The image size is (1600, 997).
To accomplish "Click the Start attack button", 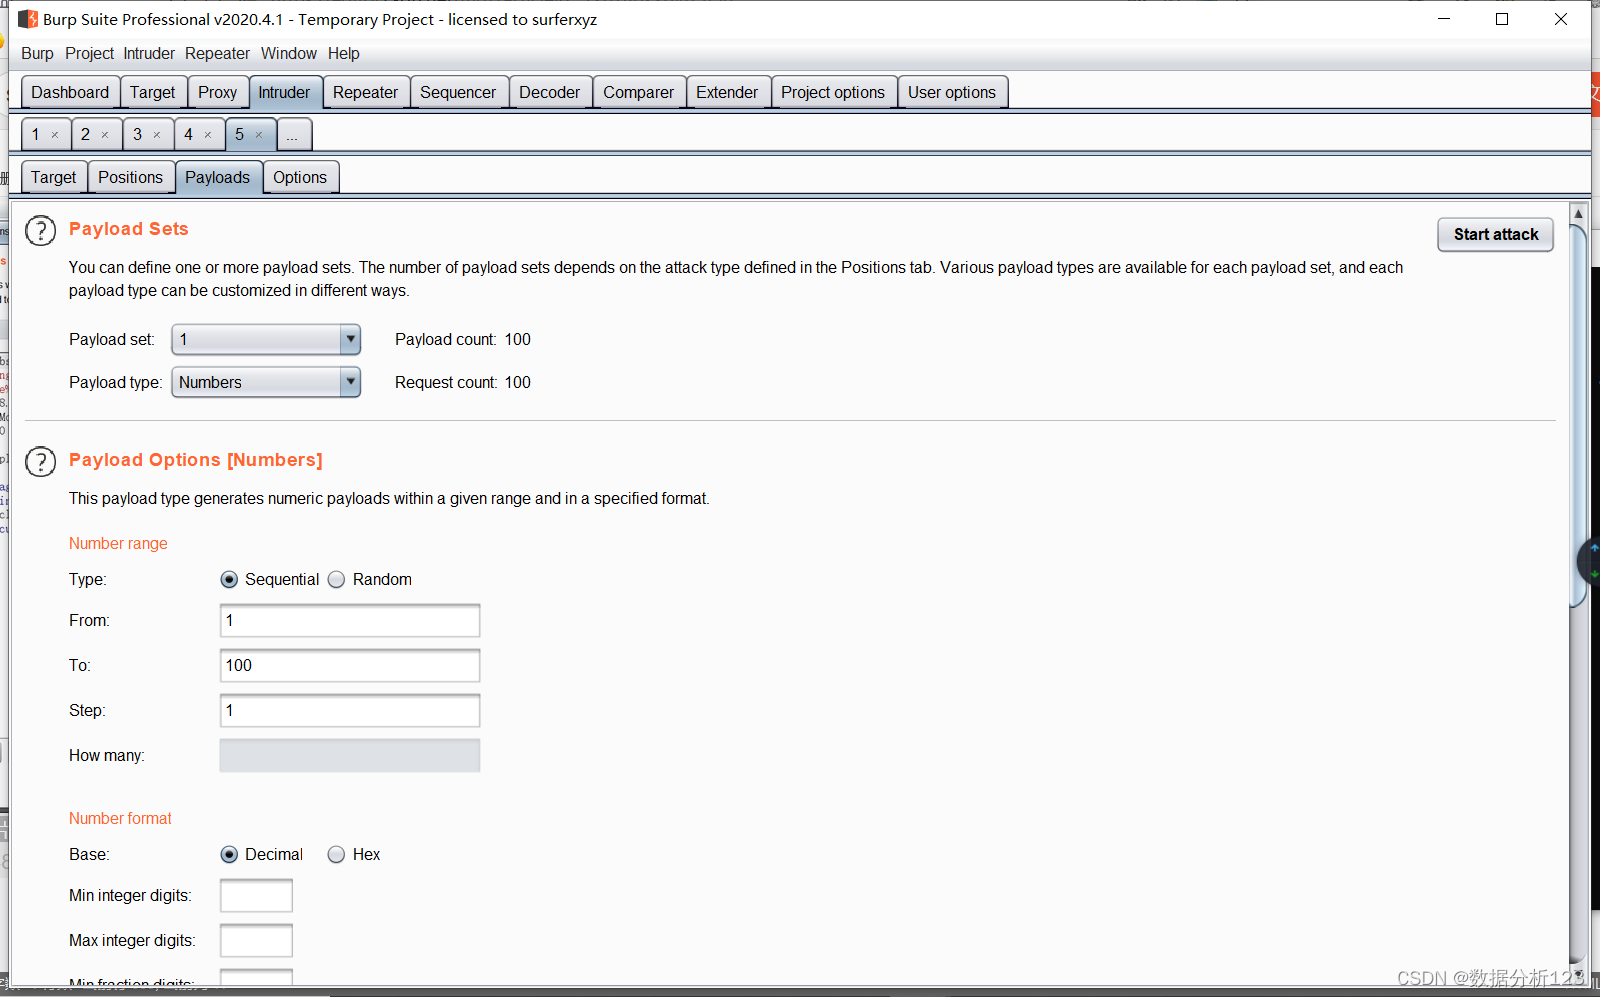I will pyautogui.click(x=1496, y=235).
